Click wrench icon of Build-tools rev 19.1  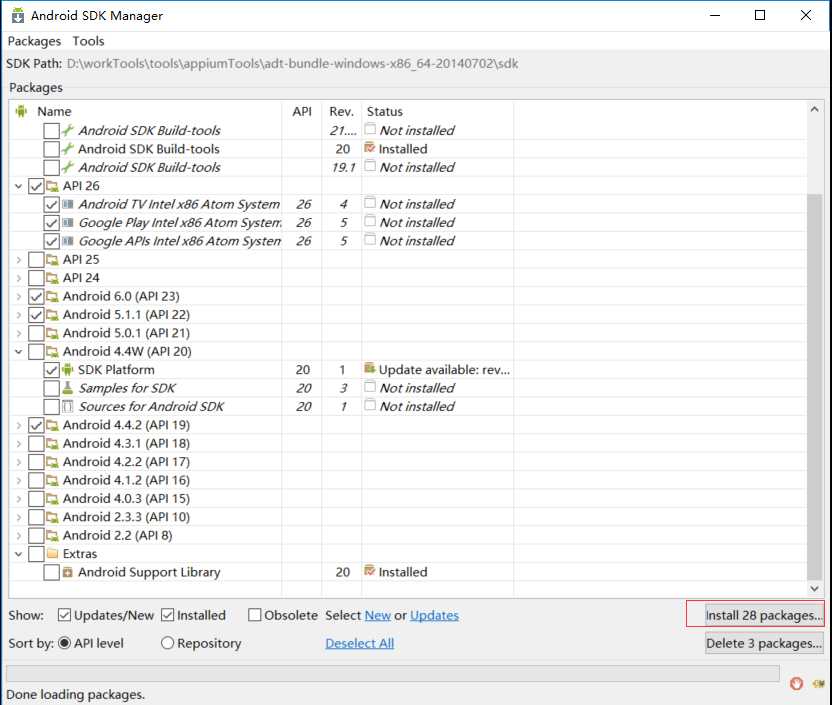pyautogui.click(x=68, y=167)
